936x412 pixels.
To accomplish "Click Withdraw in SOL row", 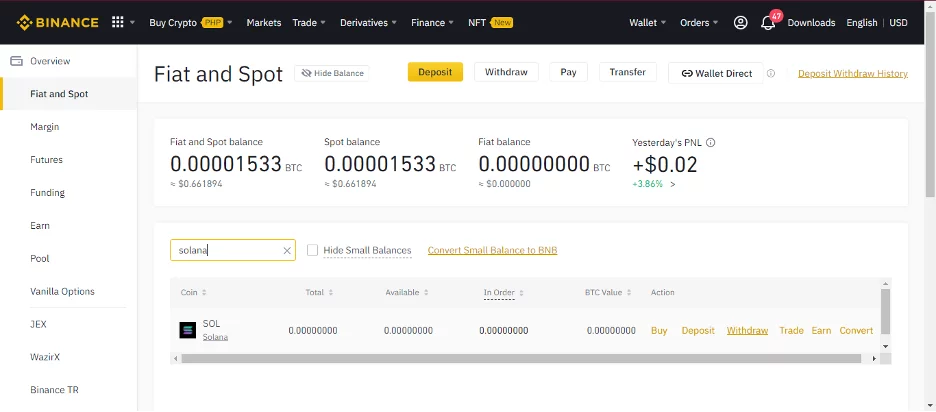I will coord(747,330).
